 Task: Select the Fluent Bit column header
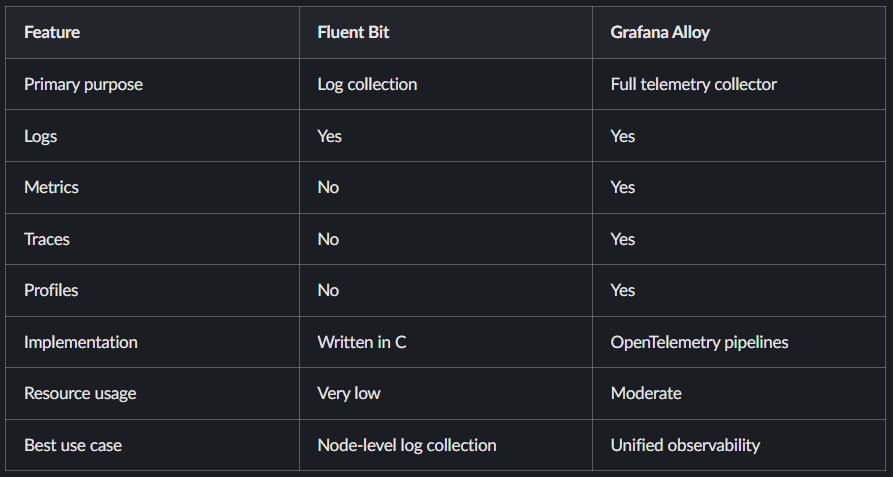click(353, 32)
